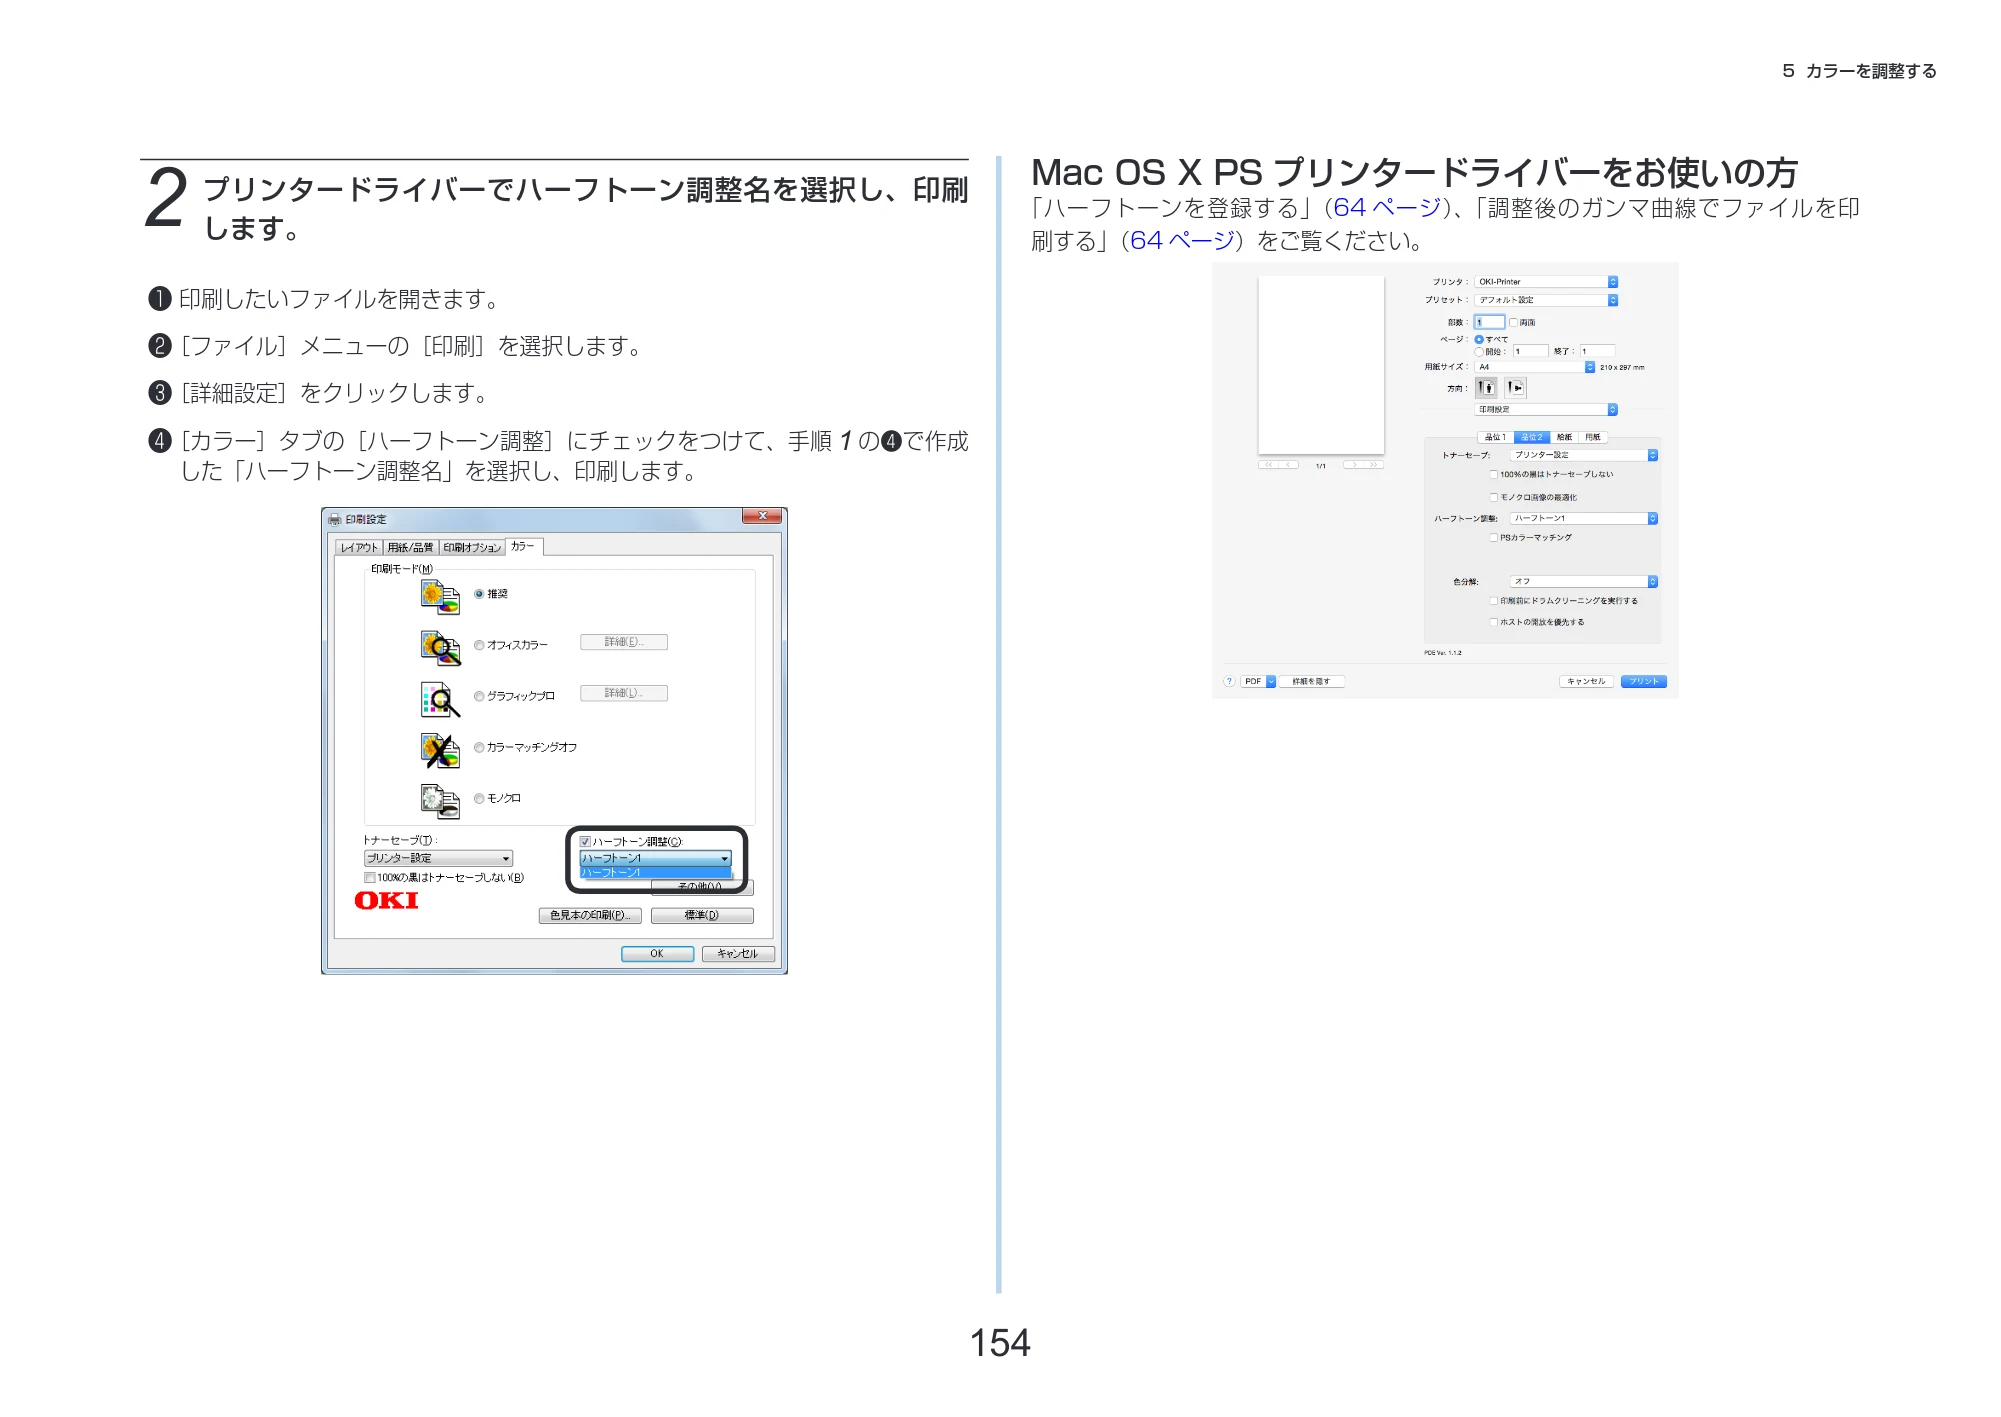
Task: Click the オフィスカラー magnifier icon
Action: [x=440, y=648]
